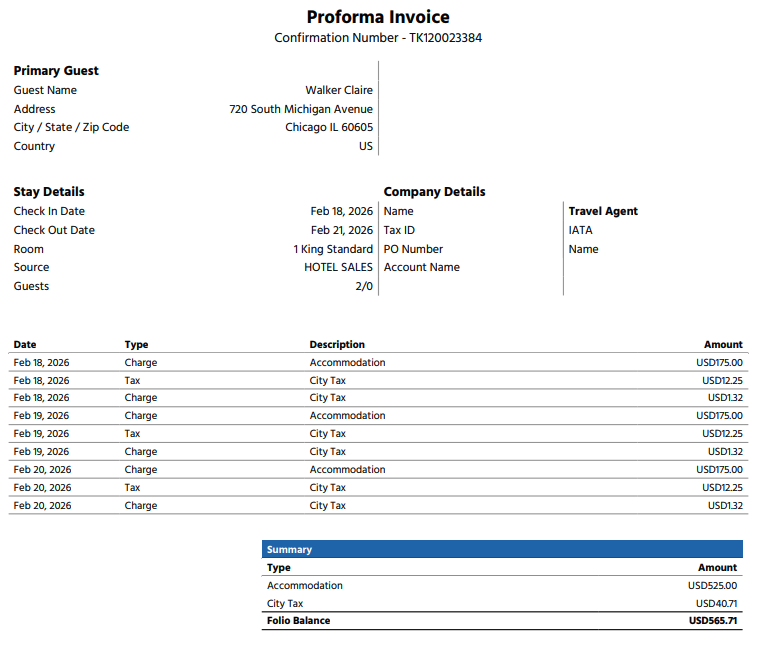This screenshot has width=770, height=651.
Task: Click the blue Summary header bar
Action: [x=502, y=549]
